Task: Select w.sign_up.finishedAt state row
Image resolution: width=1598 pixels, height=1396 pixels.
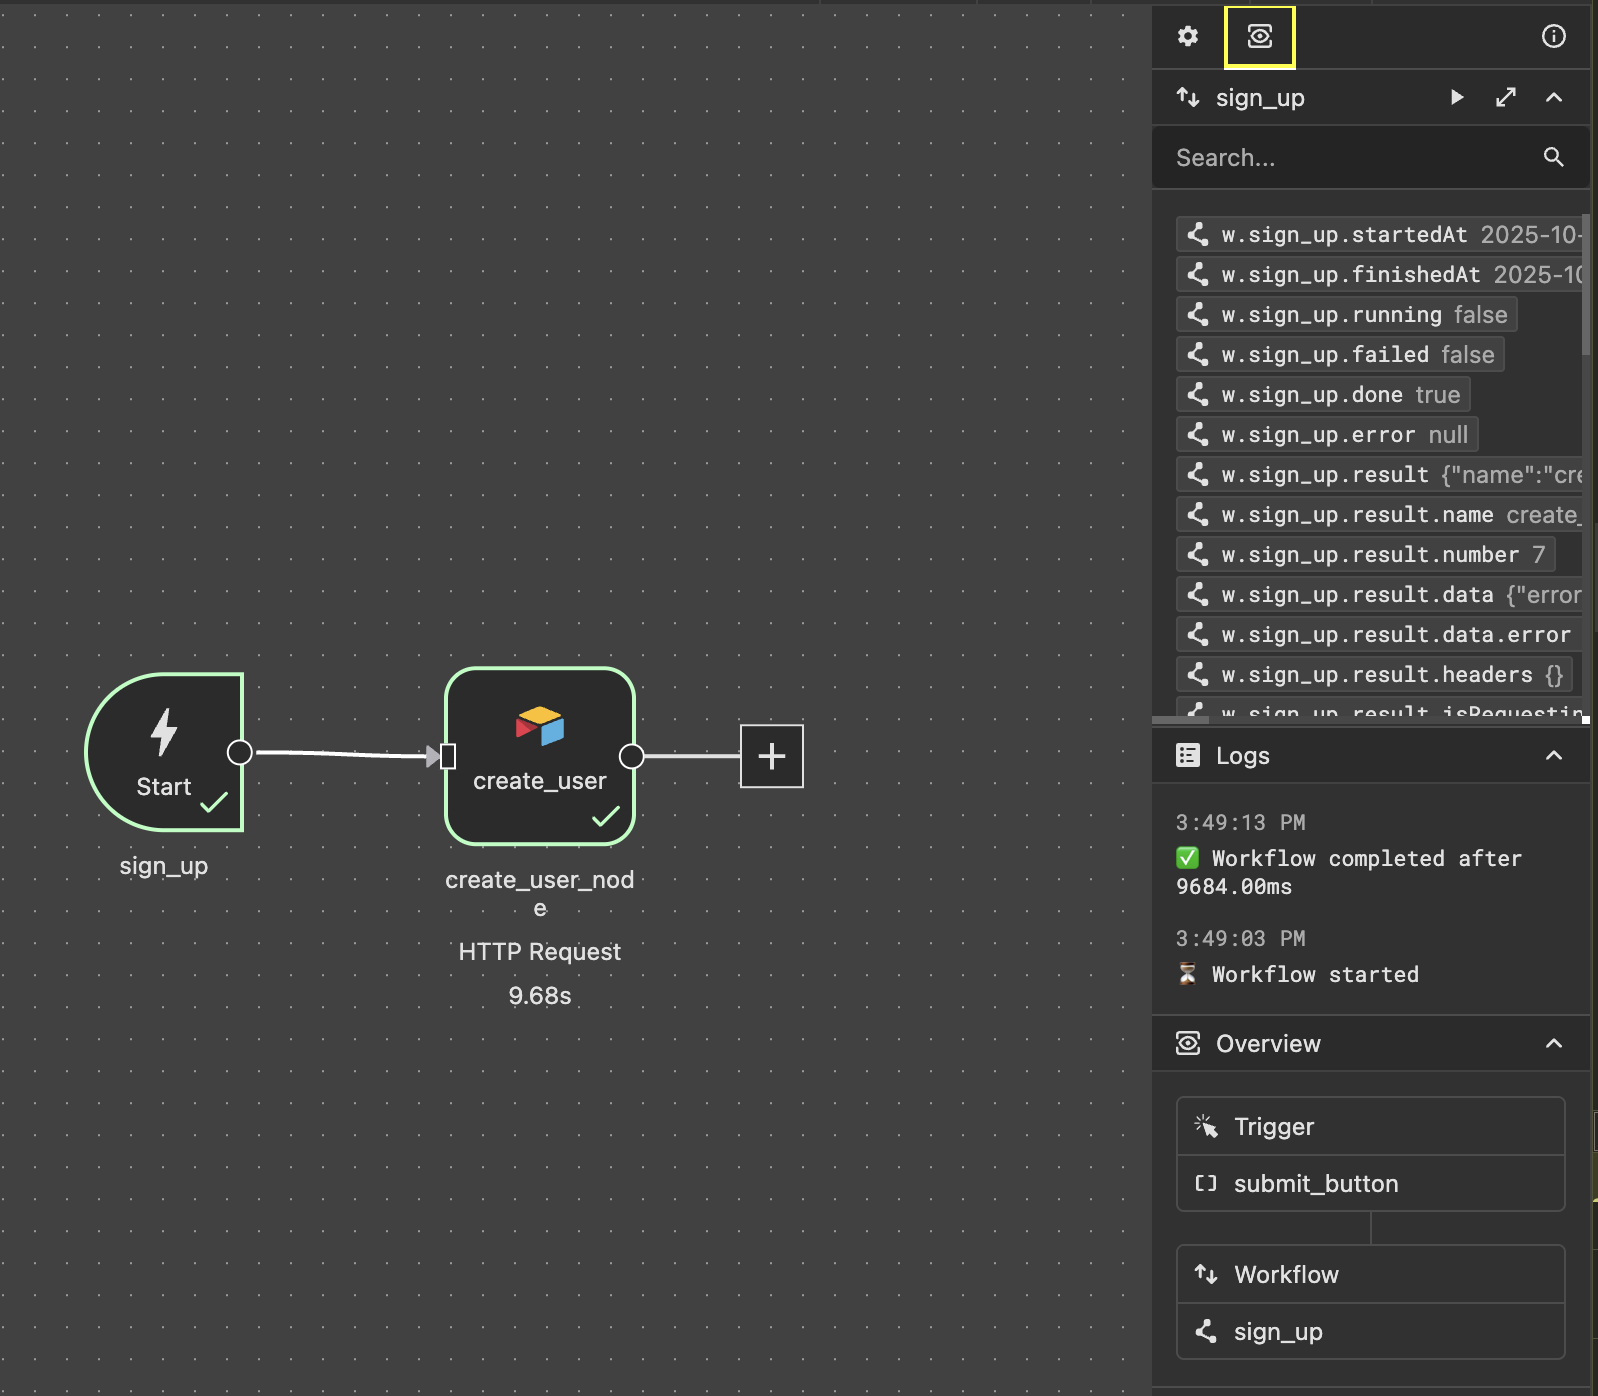Action: (x=1380, y=275)
